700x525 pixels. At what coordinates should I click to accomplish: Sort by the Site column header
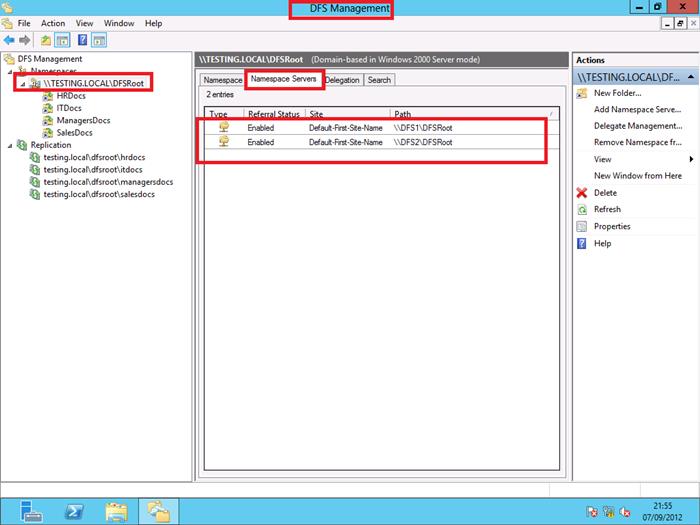(x=347, y=114)
